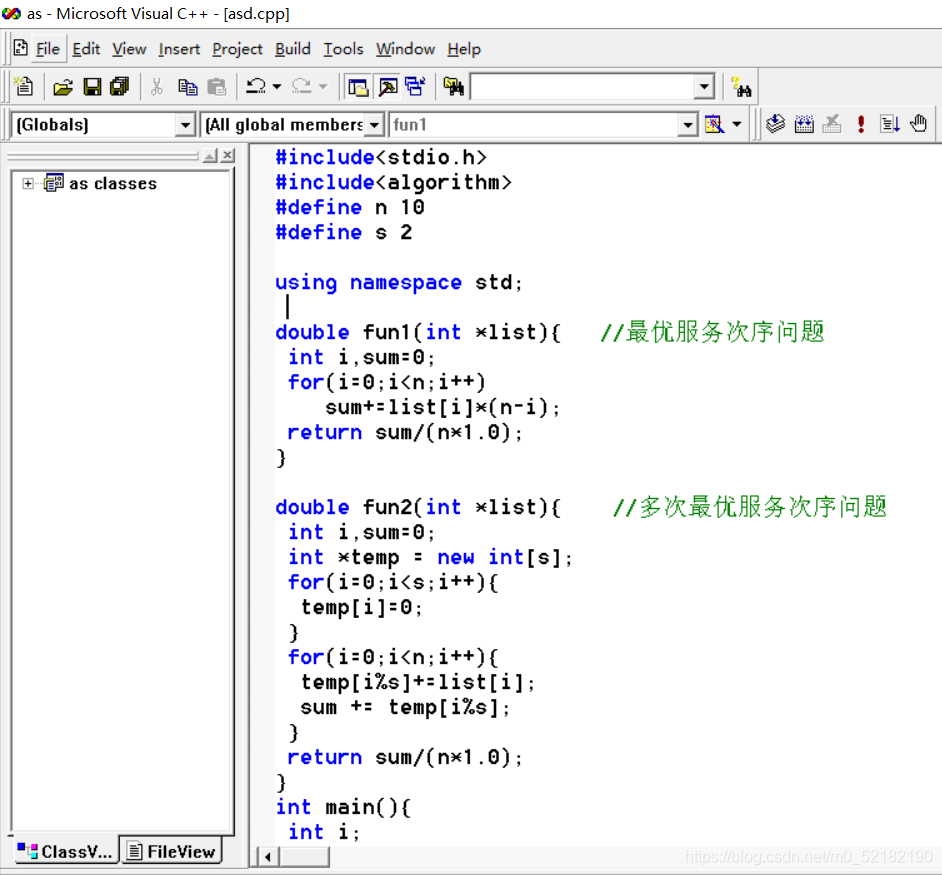Open the Tools menu
The height and width of the screenshot is (875, 942).
(x=343, y=49)
